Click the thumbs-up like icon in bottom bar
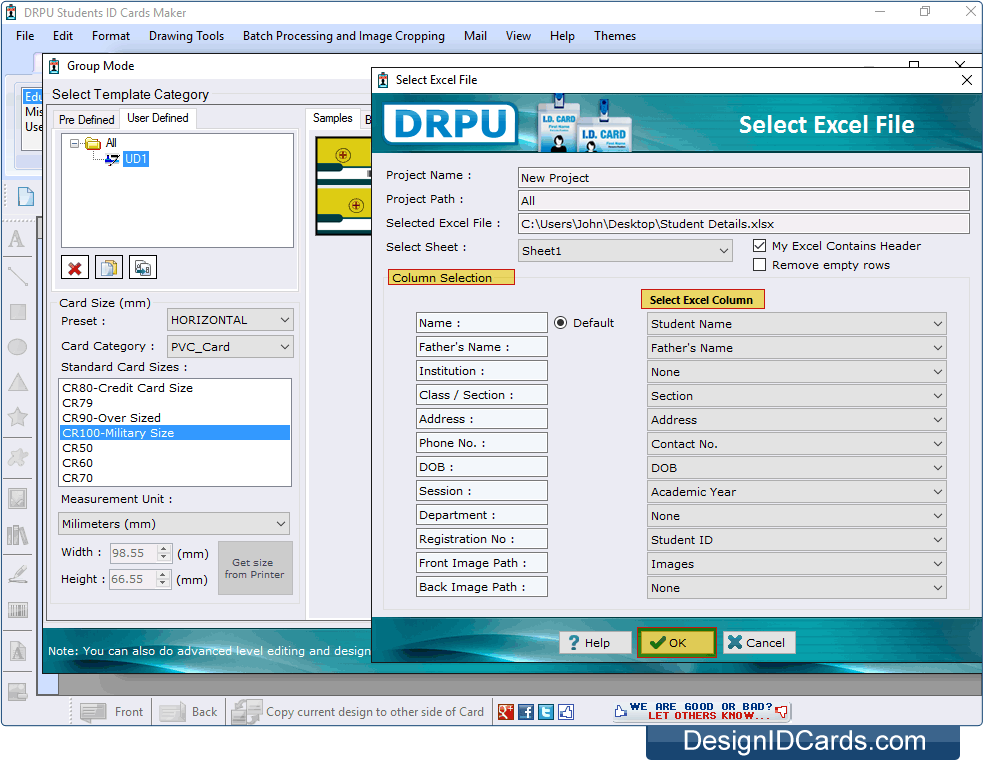Screen dimensions: 983x760 coord(566,712)
